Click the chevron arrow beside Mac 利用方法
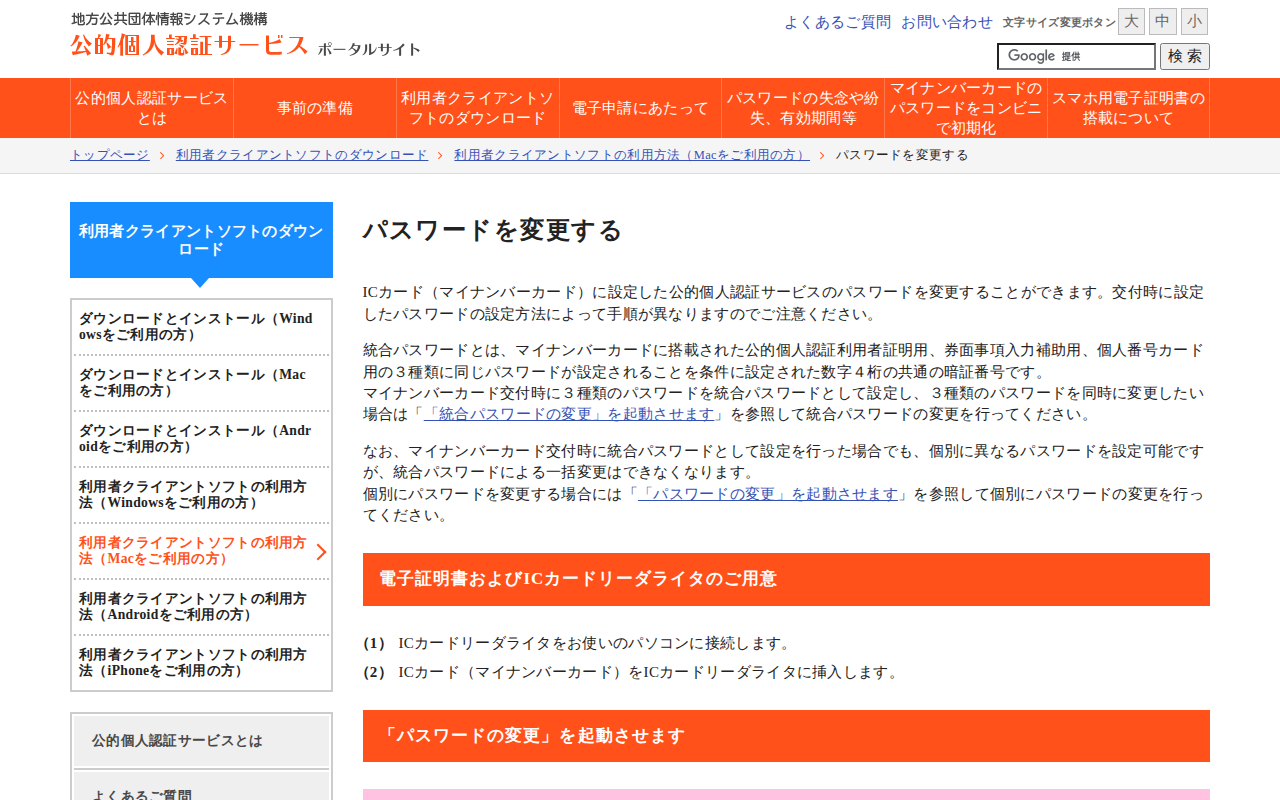The height and width of the screenshot is (800, 1280). [x=321, y=552]
